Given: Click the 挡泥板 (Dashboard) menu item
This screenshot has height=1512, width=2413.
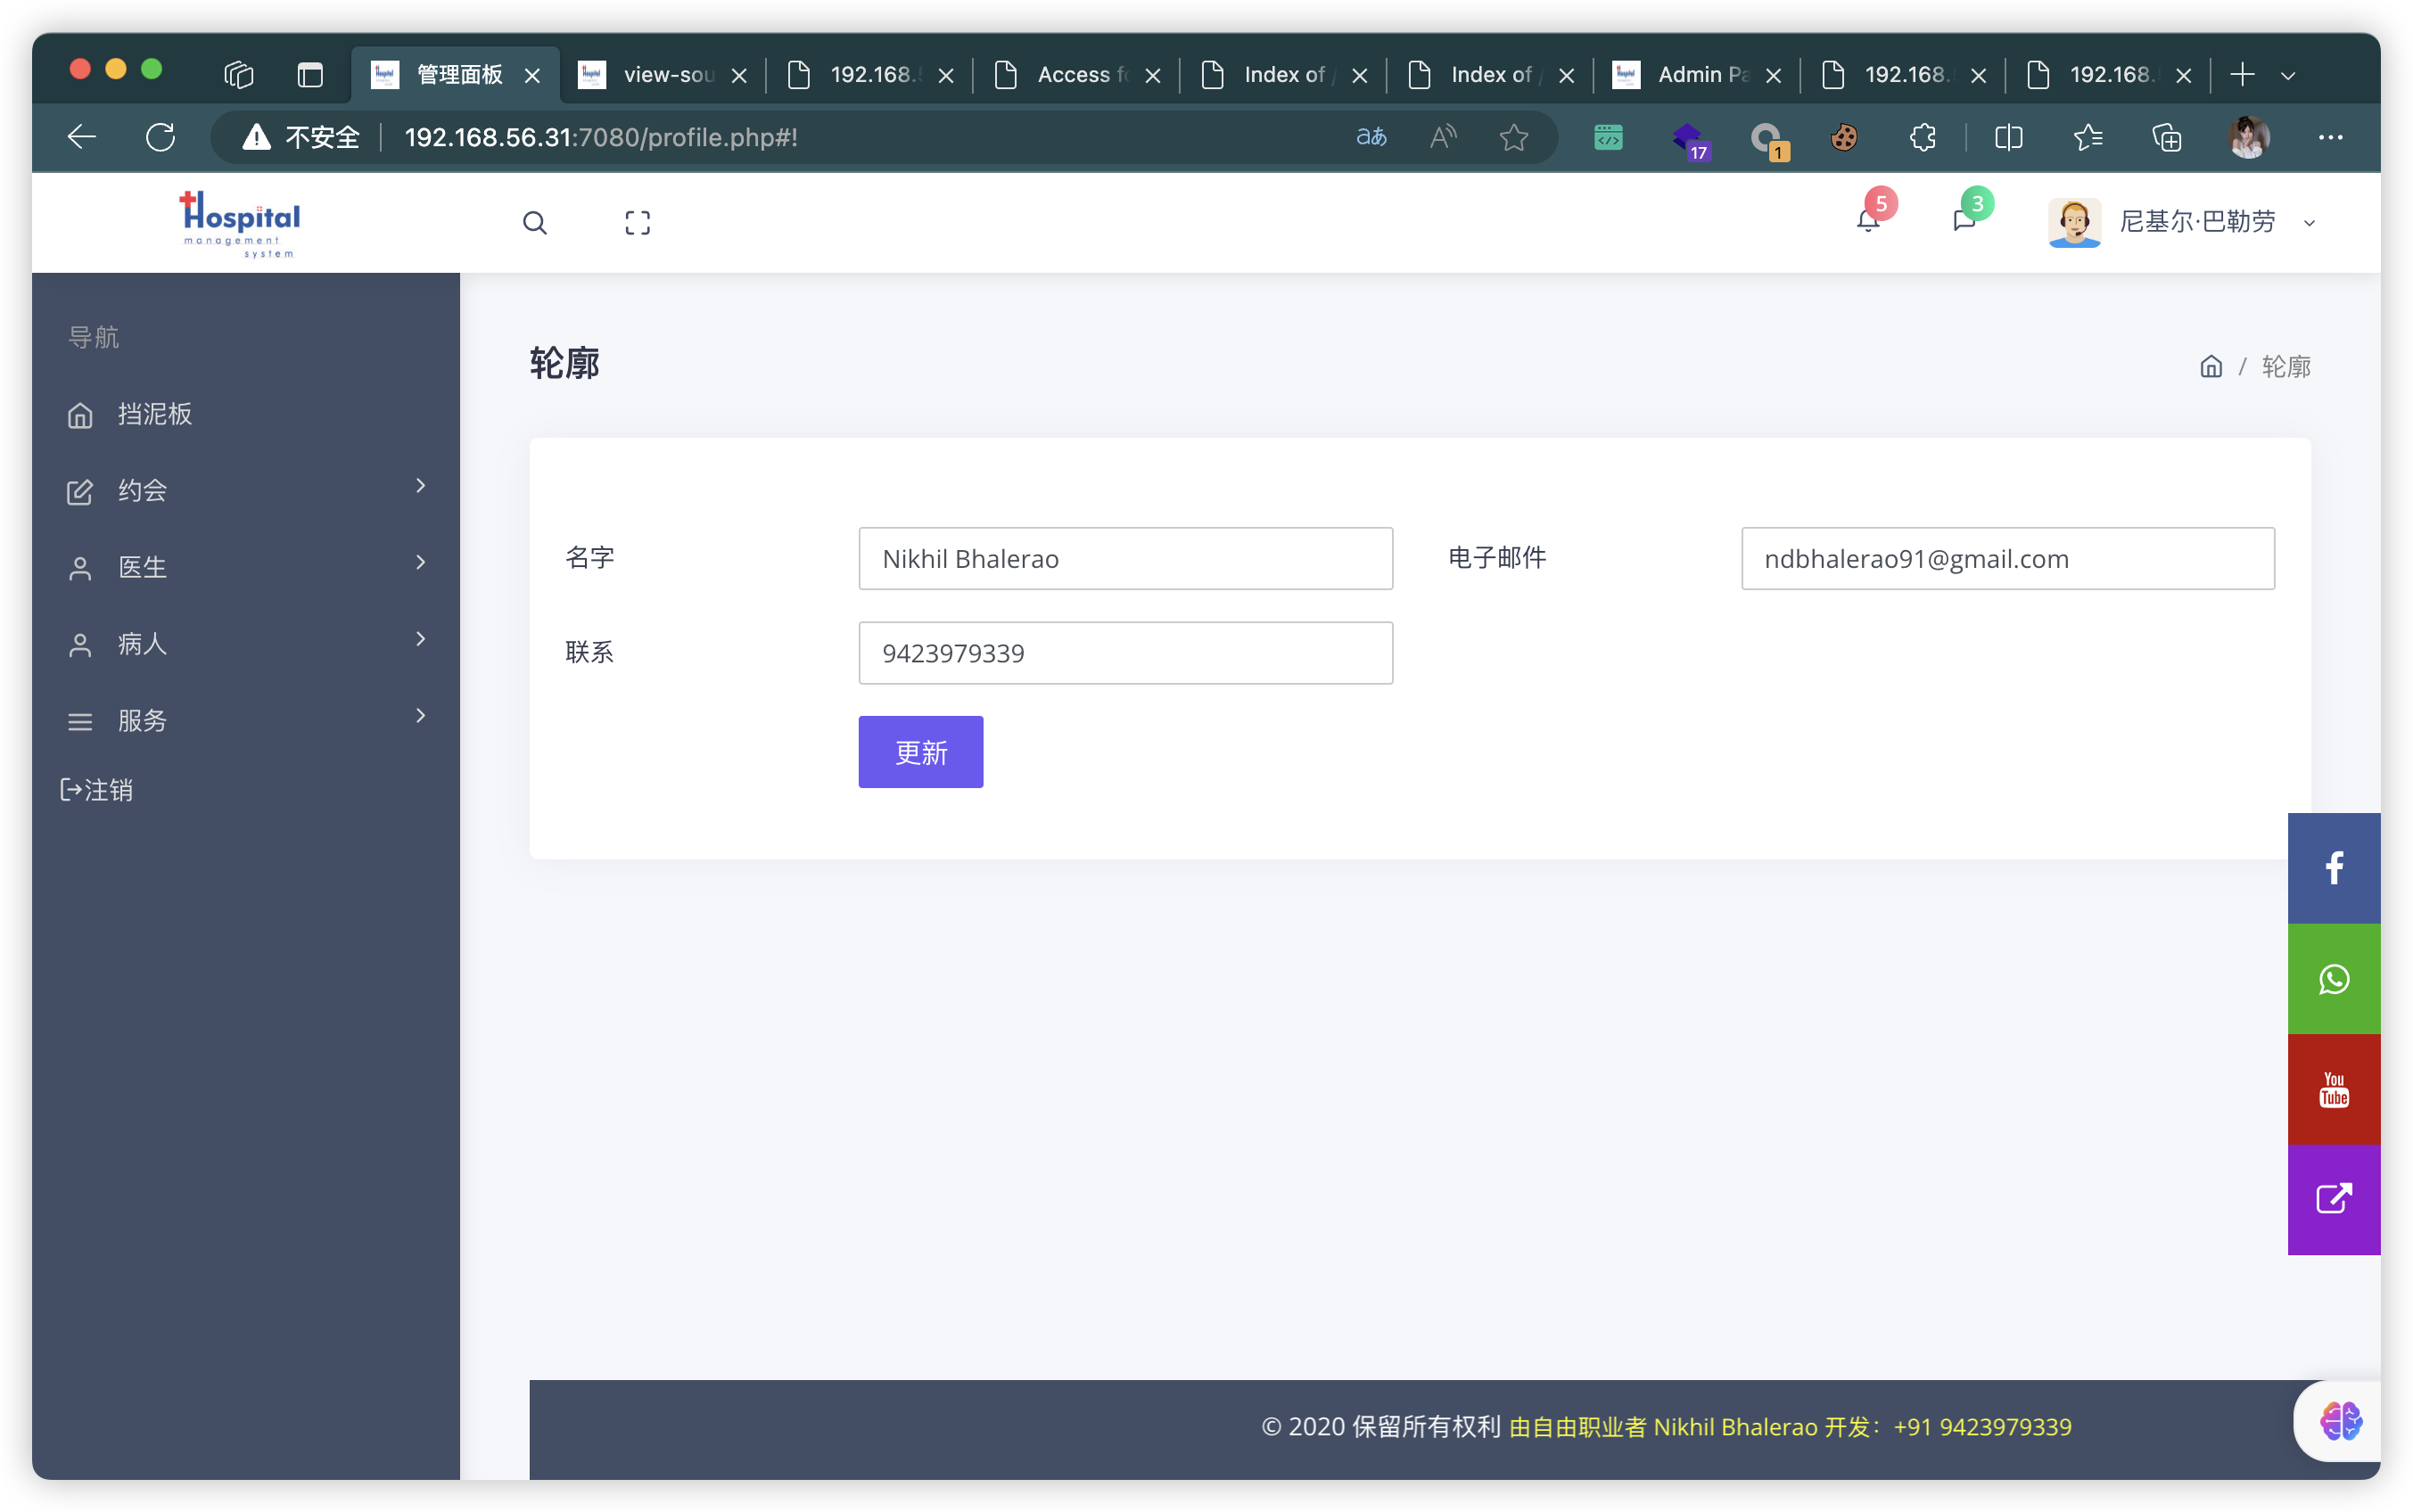Looking at the screenshot, I should (155, 415).
